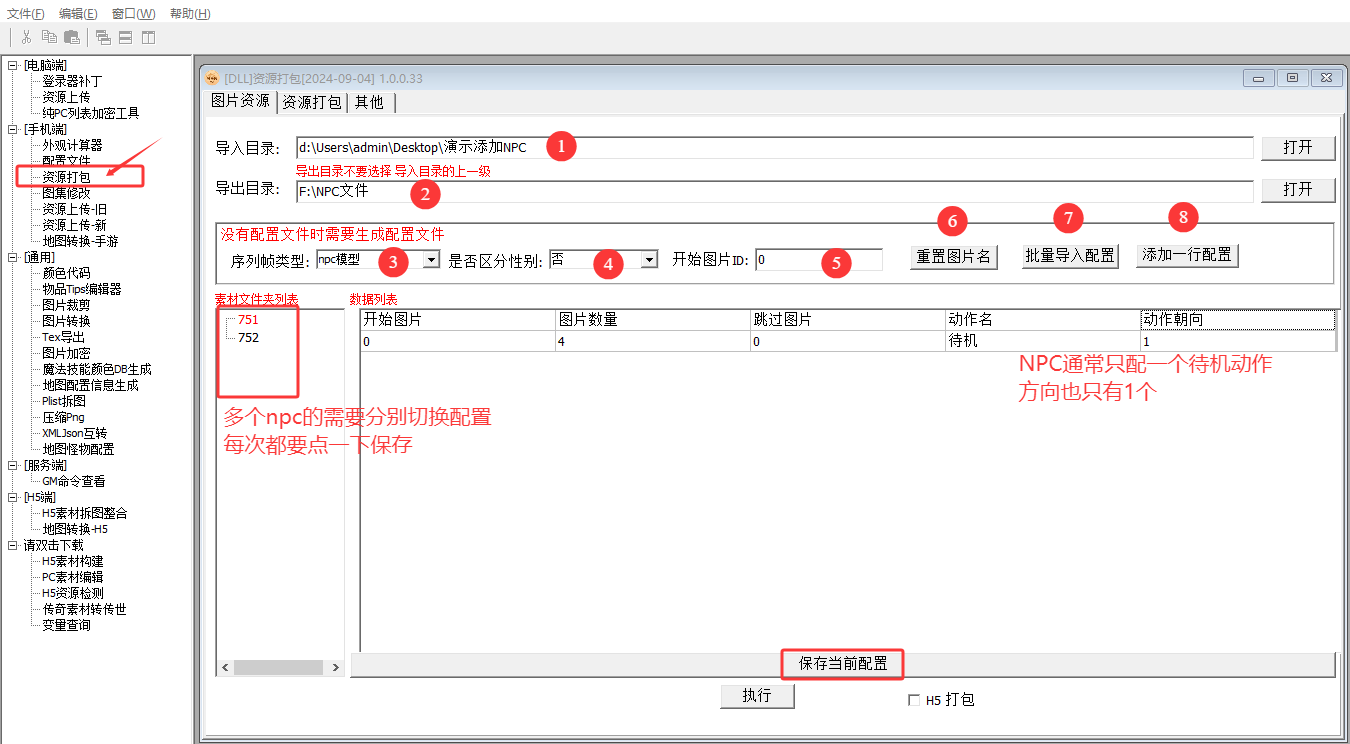The height and width of the screenshot is (744, 1350).
Task: Click the 资源打包 window title bar icon
Action: pos(212,78)
